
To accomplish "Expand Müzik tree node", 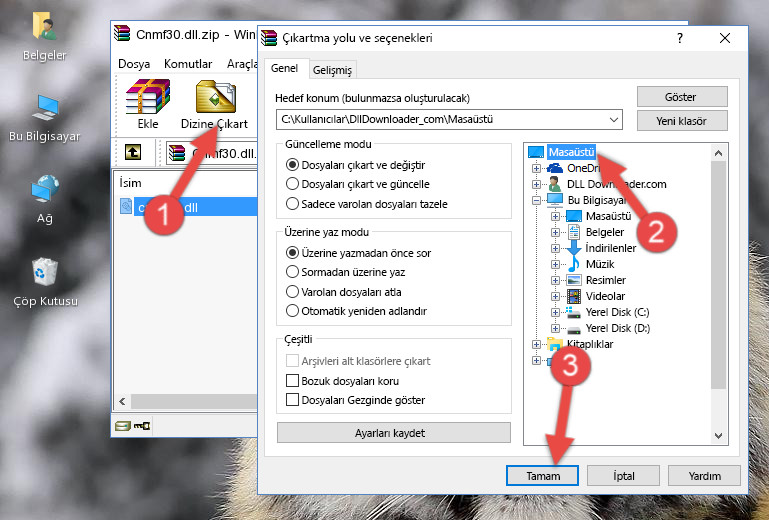I will [555, 264].
